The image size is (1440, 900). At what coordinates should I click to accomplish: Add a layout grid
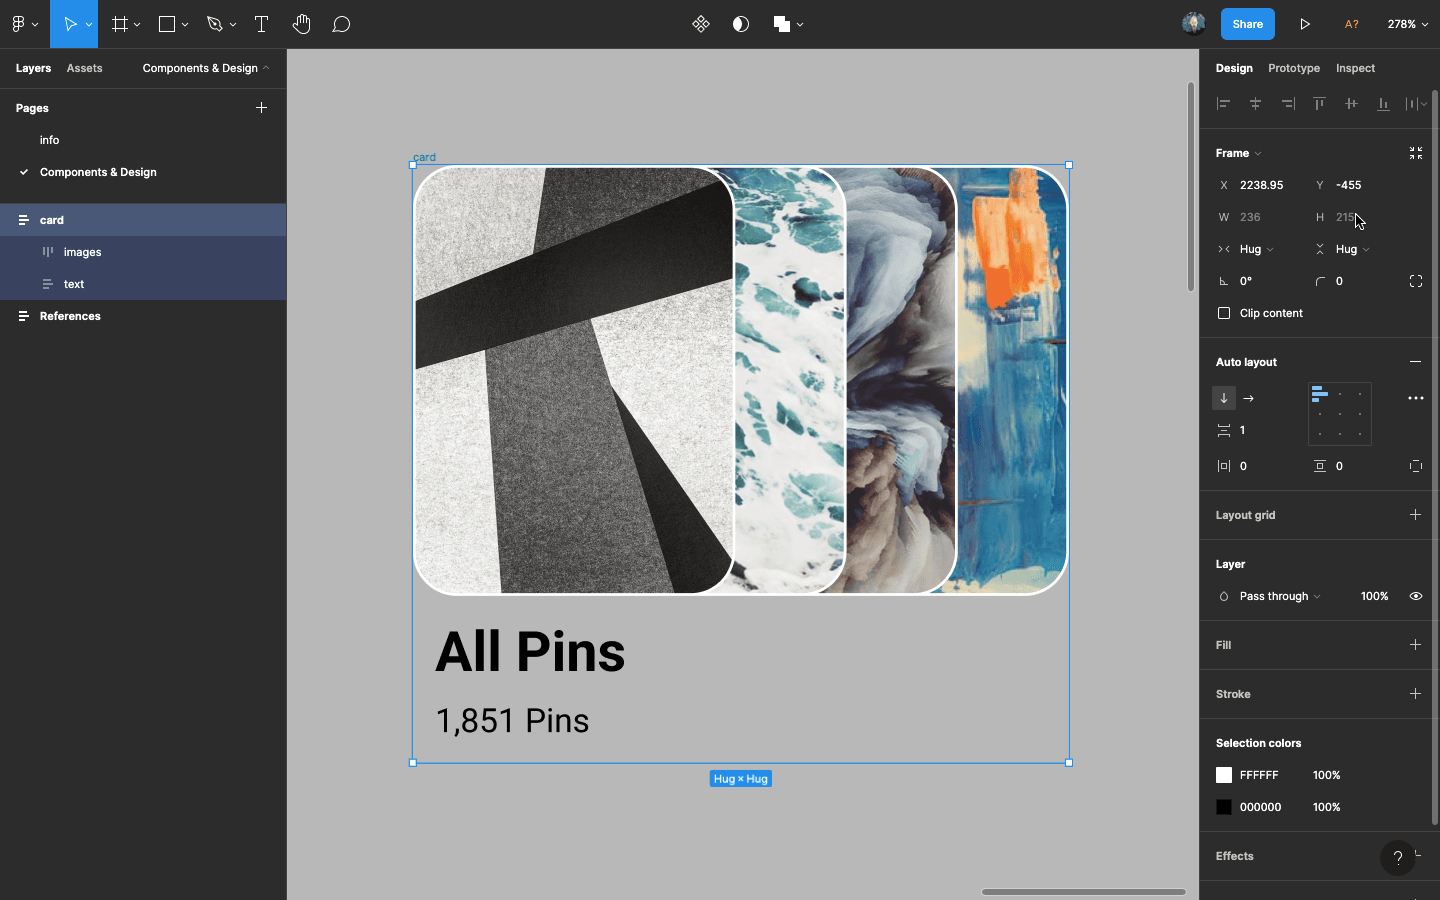1416,515
